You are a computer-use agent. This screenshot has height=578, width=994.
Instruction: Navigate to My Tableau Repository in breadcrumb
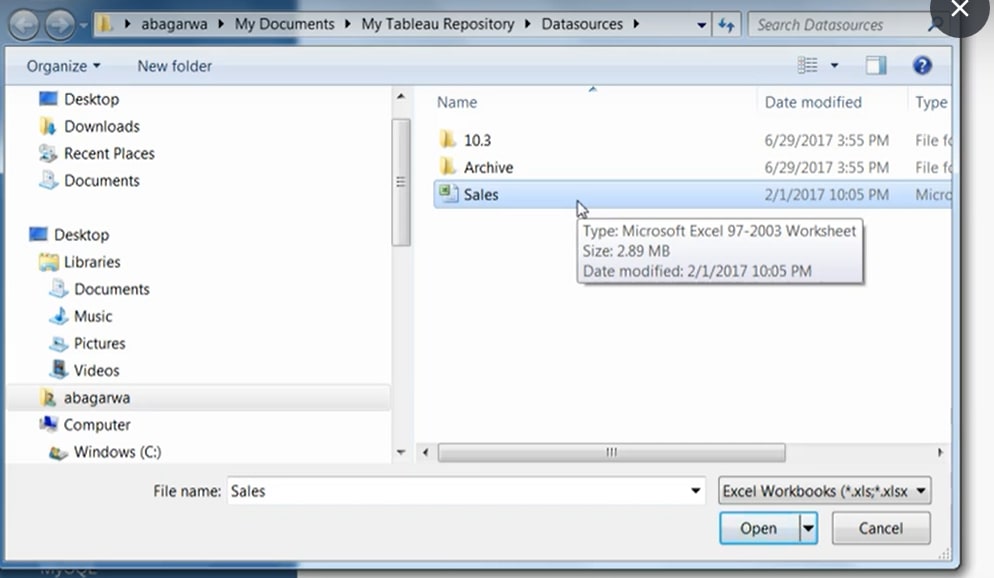click(x=437, y=24)
